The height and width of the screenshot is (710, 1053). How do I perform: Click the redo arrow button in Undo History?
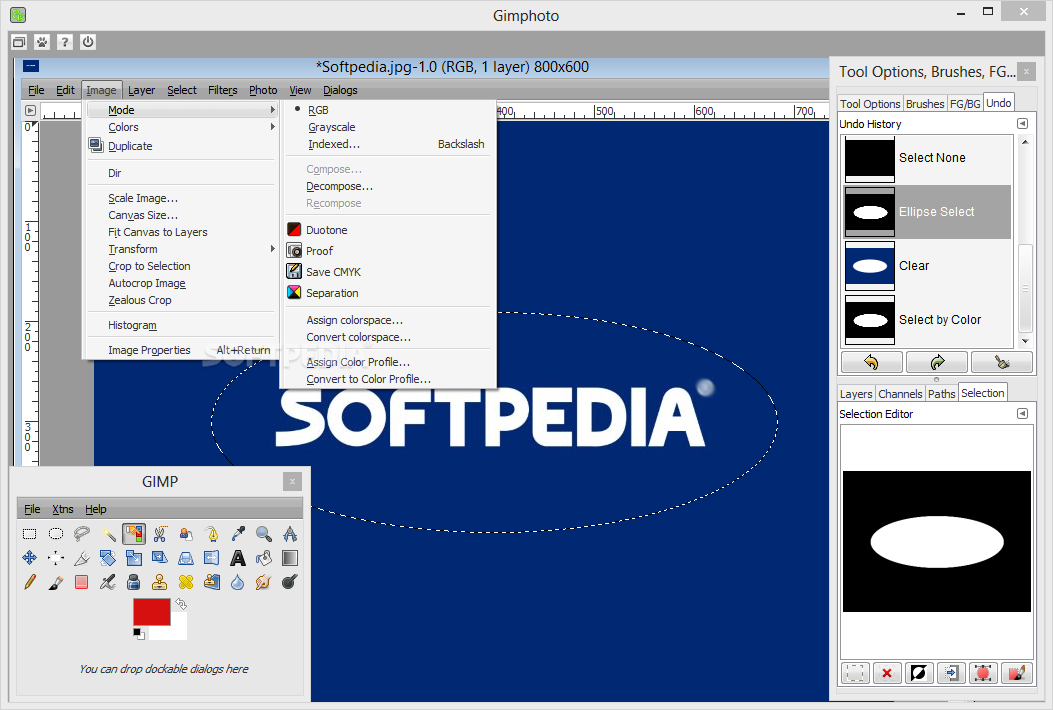[937, 362]
